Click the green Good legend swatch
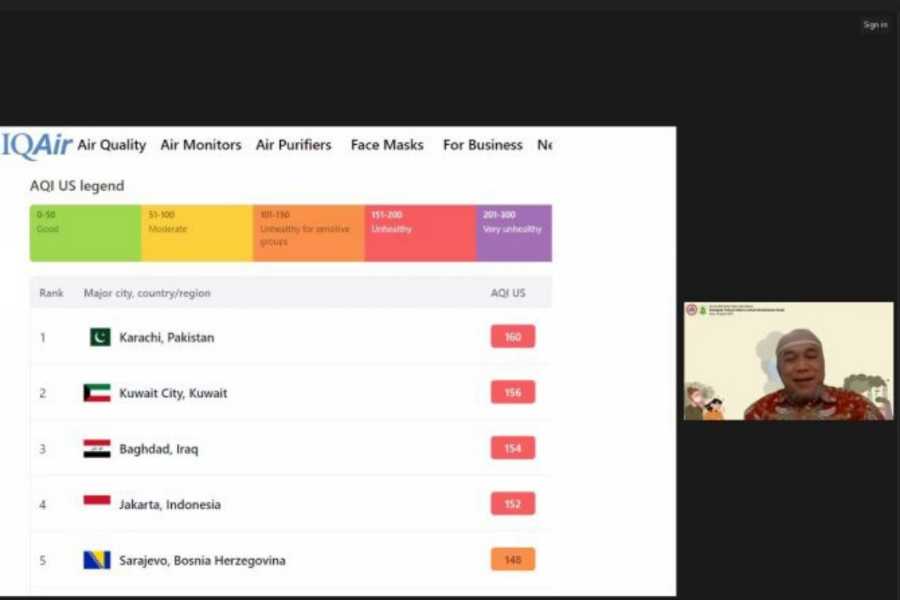Screen dimensions: 900x600 click(x=86, y=233)
